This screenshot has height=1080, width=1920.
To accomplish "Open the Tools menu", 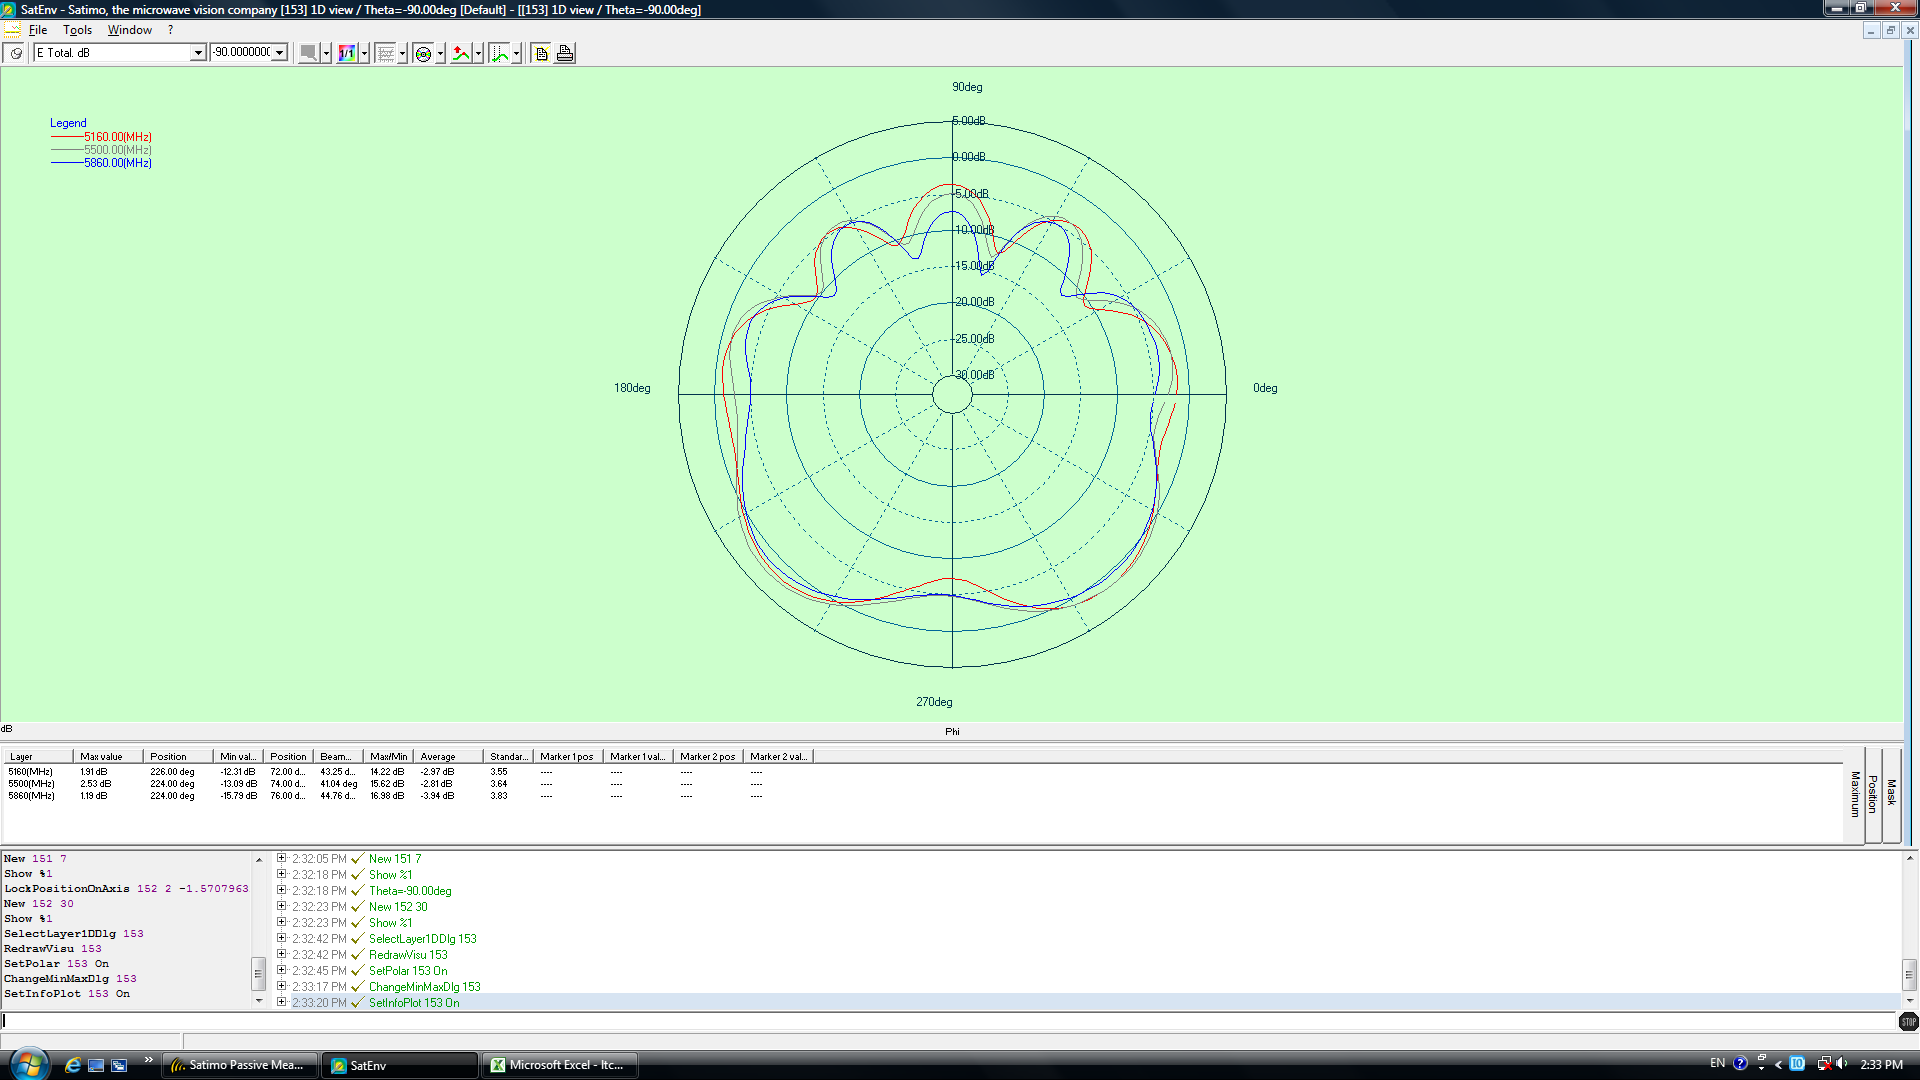I will coord(77,30).
